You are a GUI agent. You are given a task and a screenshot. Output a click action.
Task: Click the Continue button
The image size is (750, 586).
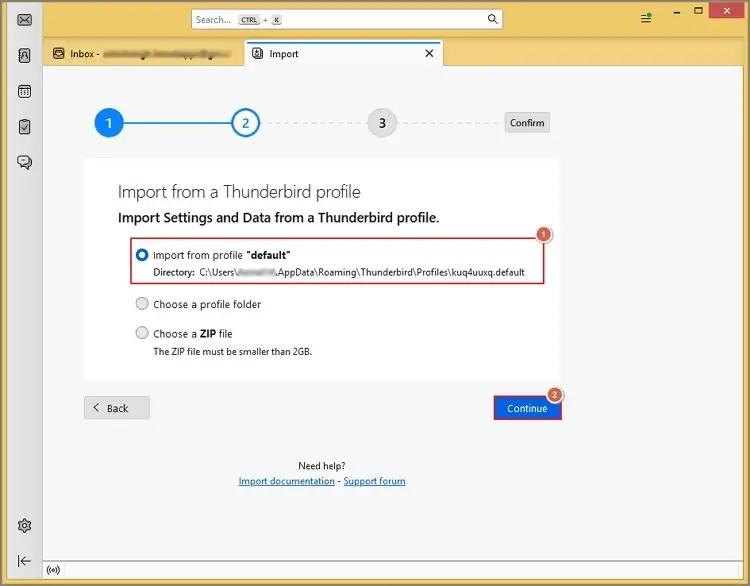(528, 409)
